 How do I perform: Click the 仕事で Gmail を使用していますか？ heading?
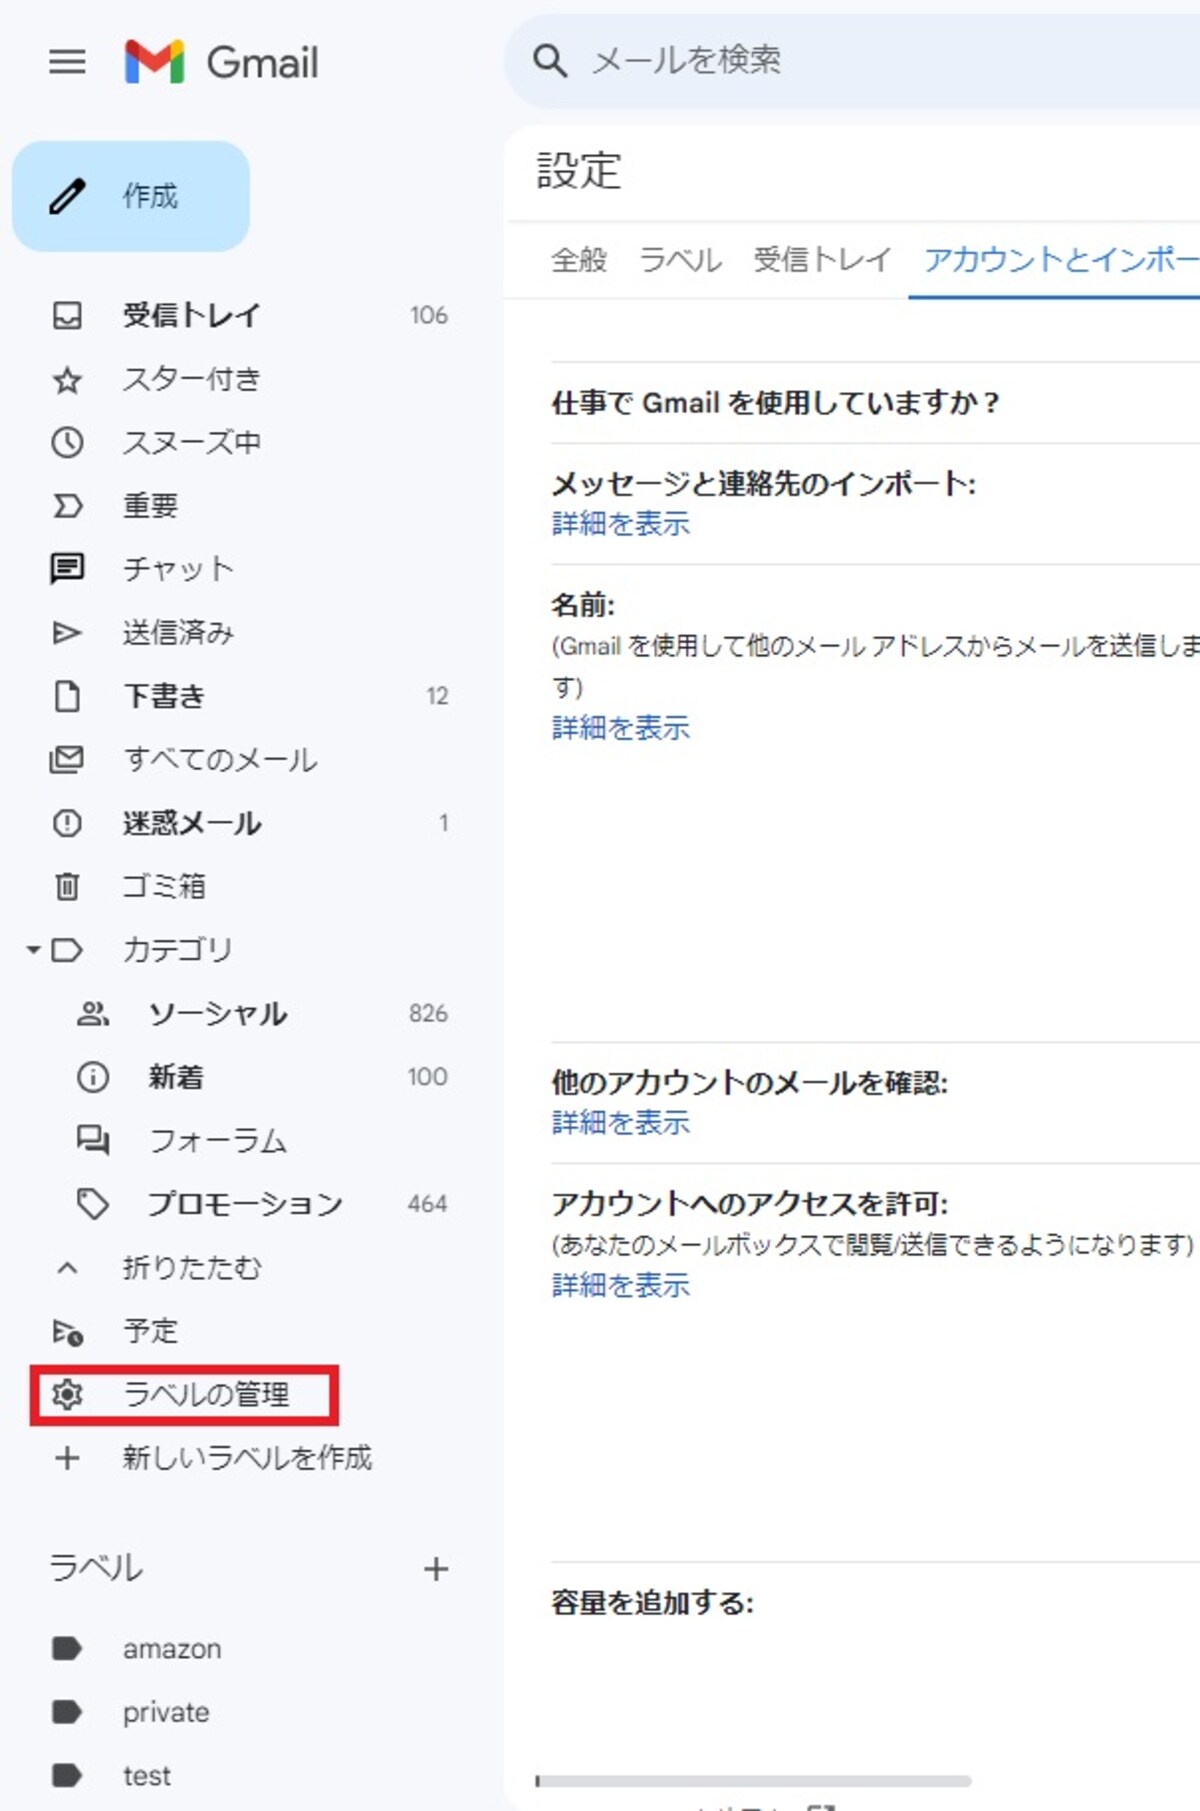click(775, 403)
